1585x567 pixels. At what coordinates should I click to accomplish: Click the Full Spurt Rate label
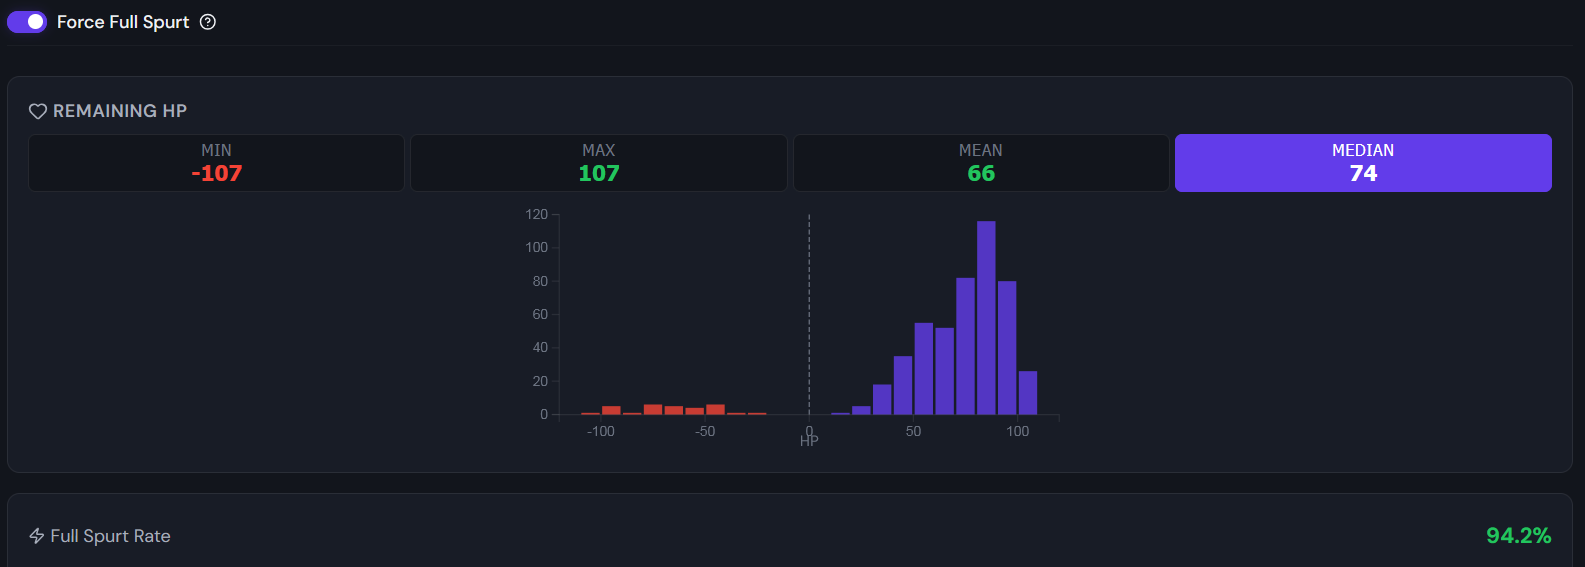pyautogui.click(x=111, y=536)
